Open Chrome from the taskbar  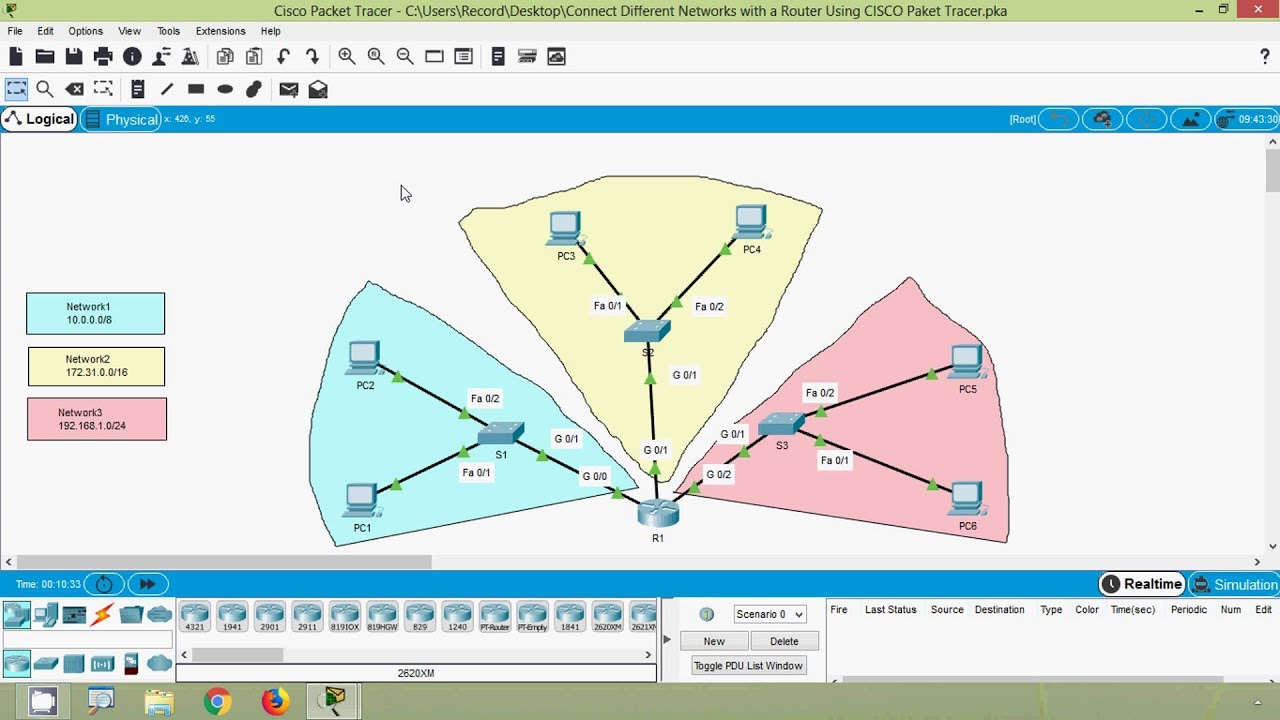click(217, 701)
